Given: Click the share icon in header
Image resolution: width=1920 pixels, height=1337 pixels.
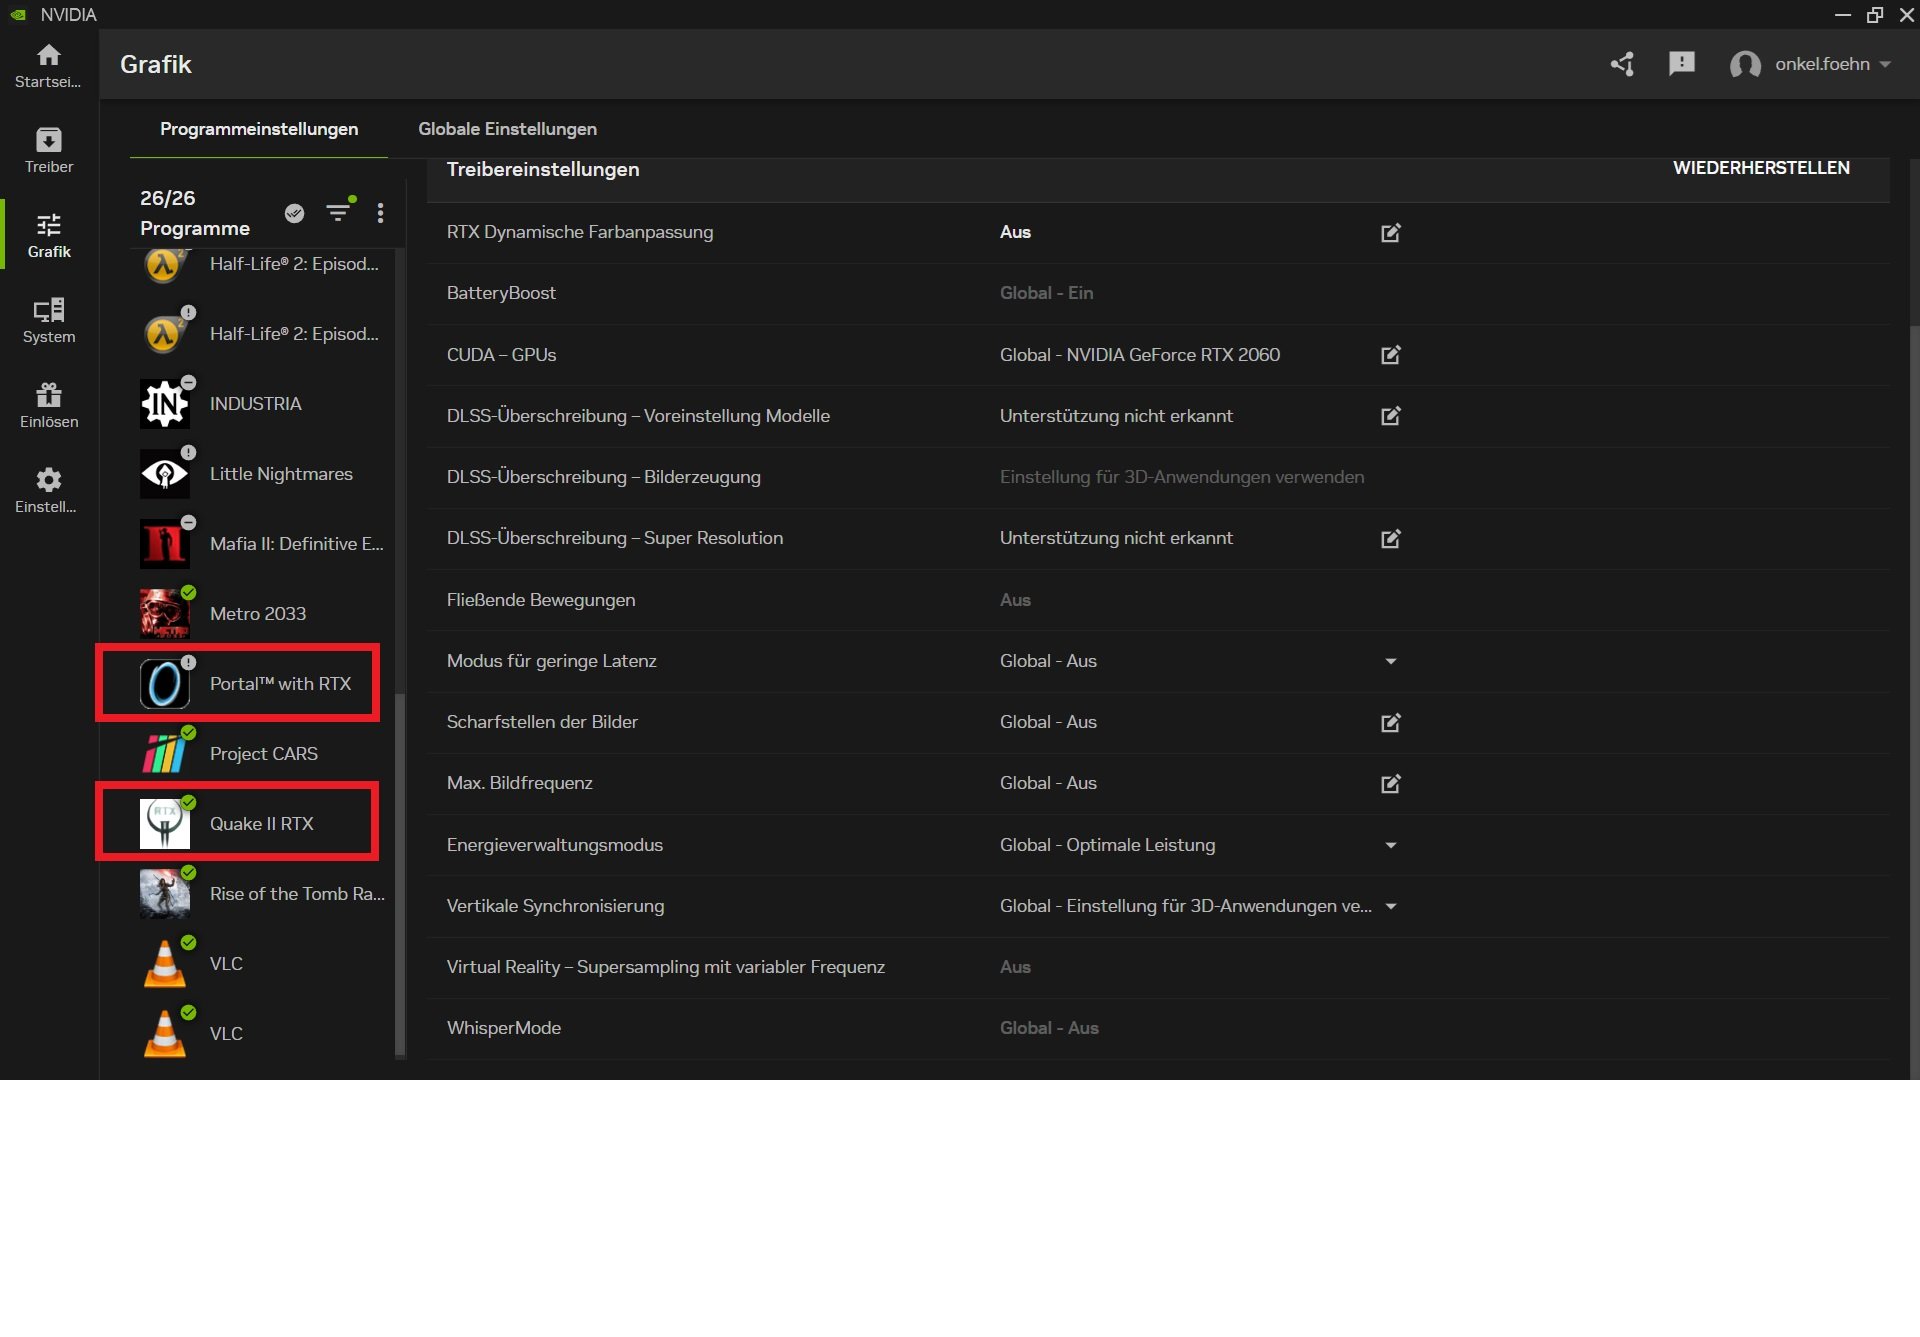Looking at the screenshot, I should point(1622,64).
